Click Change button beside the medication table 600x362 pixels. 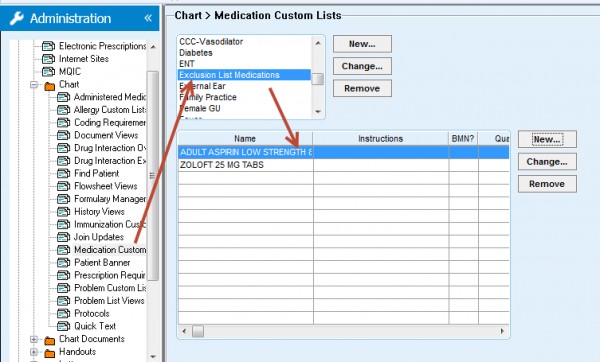coord(547,161)
